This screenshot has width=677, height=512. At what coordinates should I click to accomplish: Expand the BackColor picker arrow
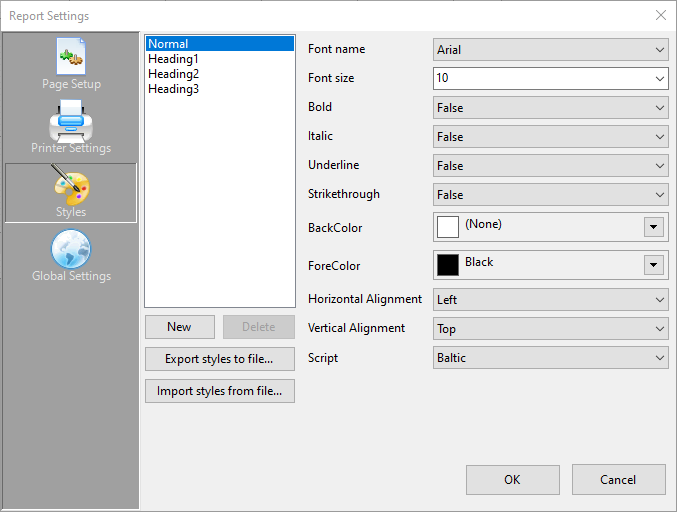click(x=654, y=227)
